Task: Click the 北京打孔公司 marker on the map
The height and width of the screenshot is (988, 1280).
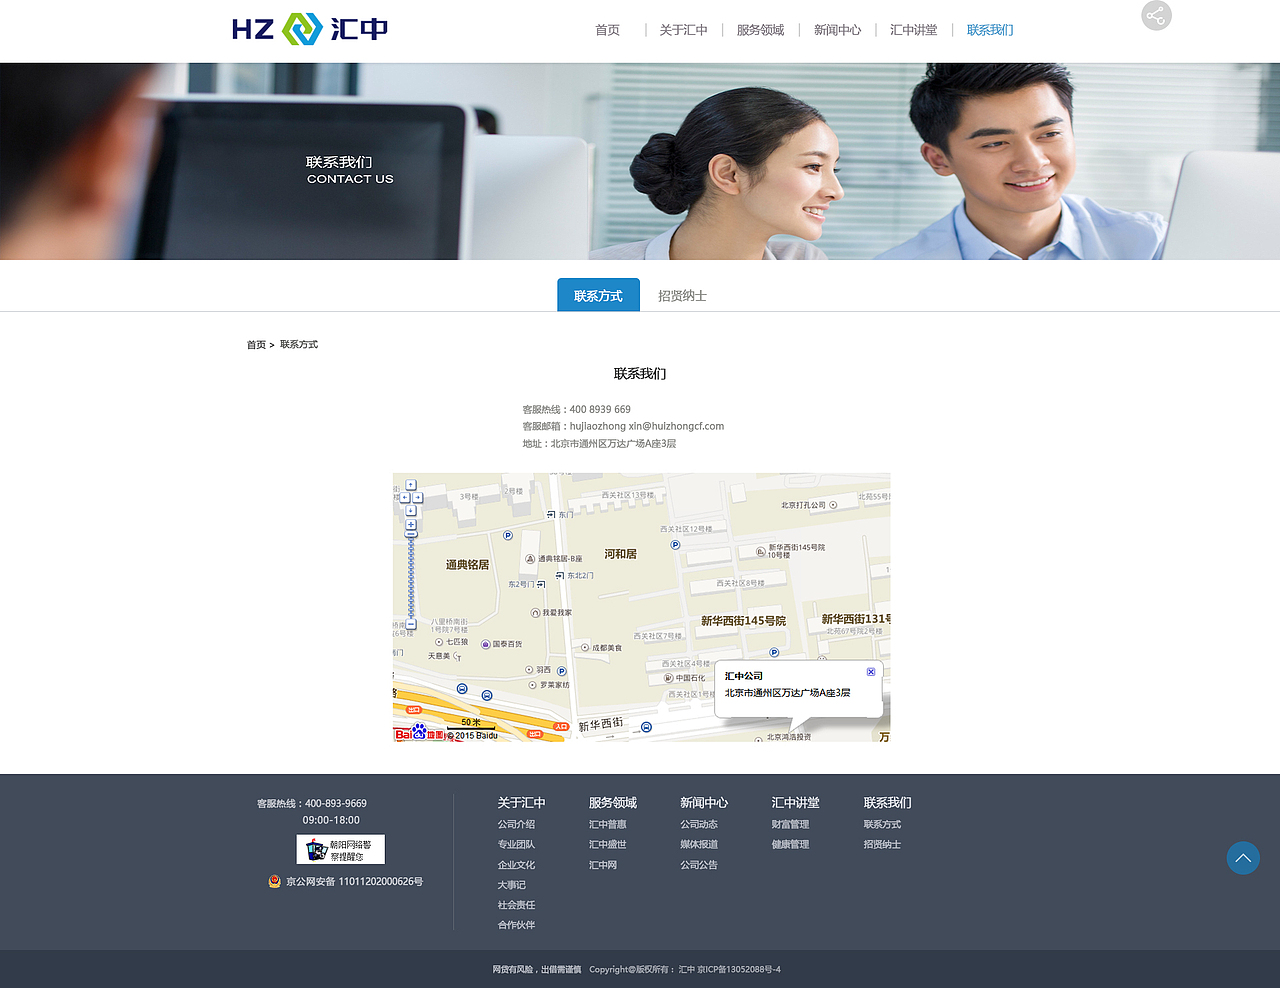Action: [x=833, y=505]
